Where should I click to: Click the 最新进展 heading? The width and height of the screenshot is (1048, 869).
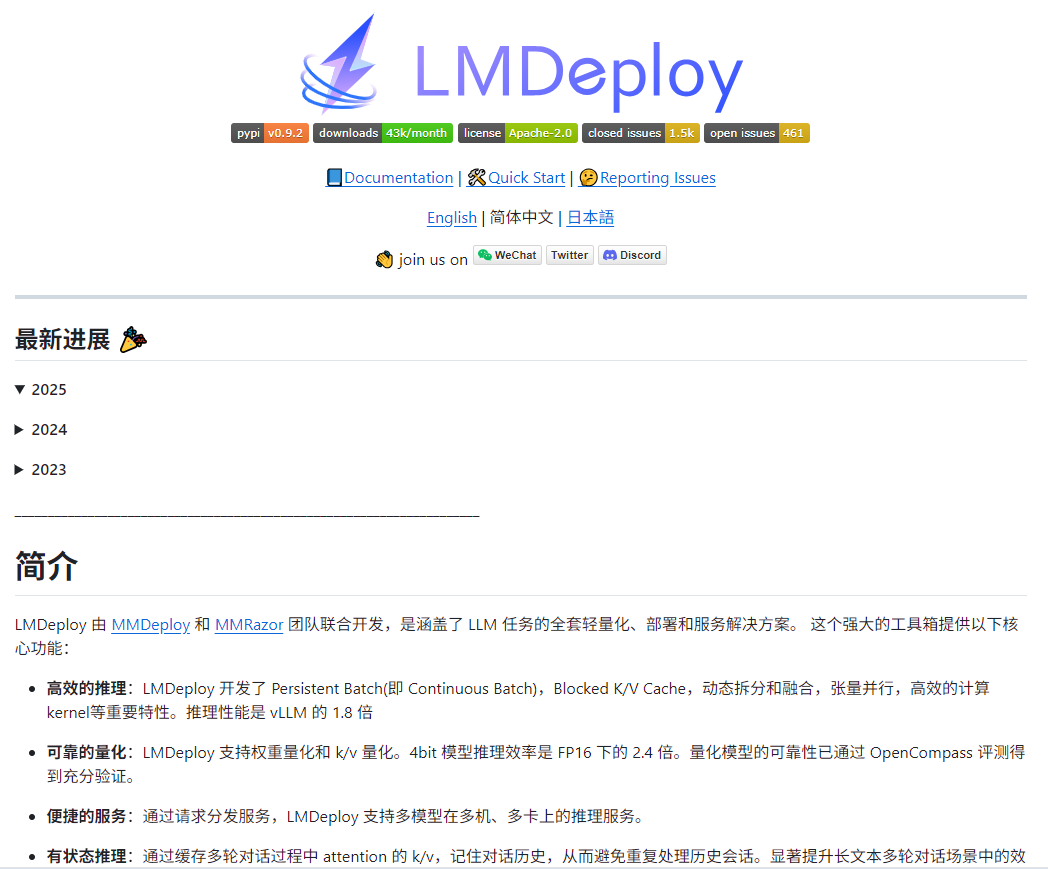(81, 340)
